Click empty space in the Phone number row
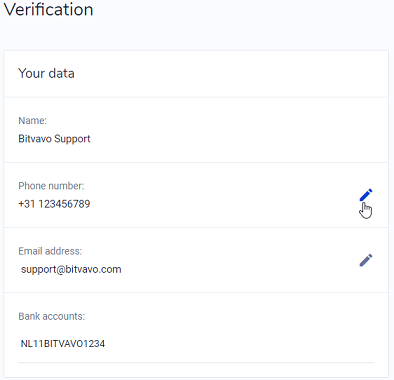The height and width of the screenshot is (380, 394). (217, 195)
